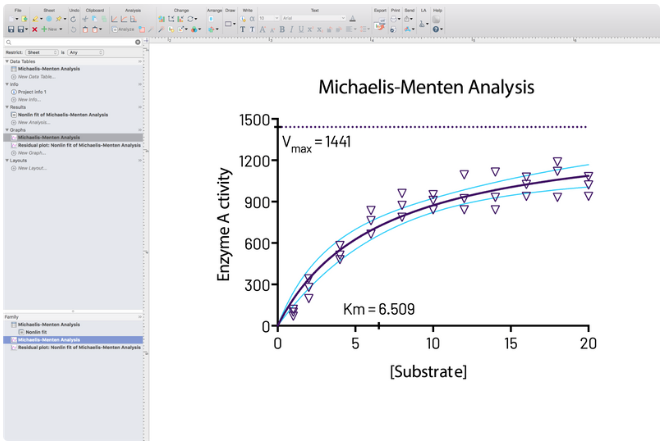Click the green plus New sheet button
Image resolution: width=664 pixels, height=445 pixels.
pyautogui.click(x=52, y=29)
